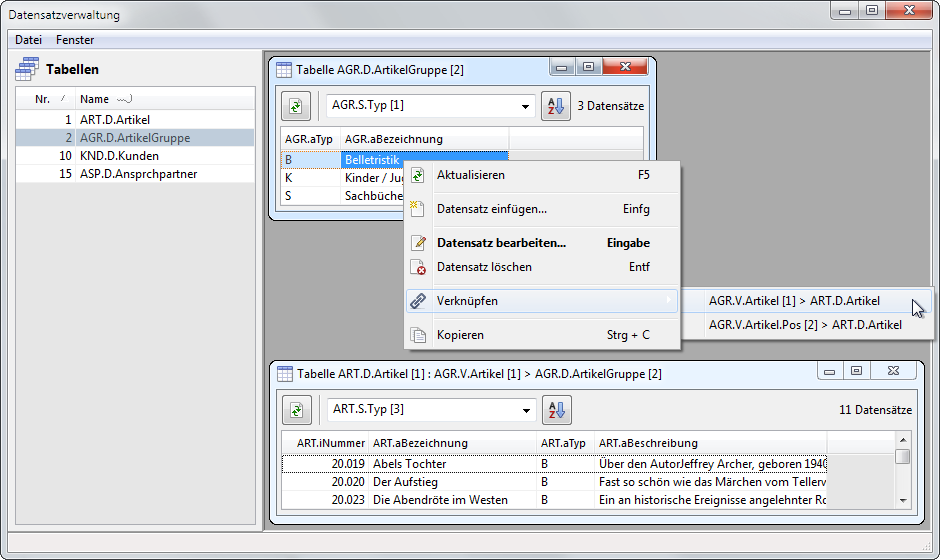Click A-Z sort icon in ArtikelGruppe window
This screenshot has width=940, height=560.
tap(555, 106)
